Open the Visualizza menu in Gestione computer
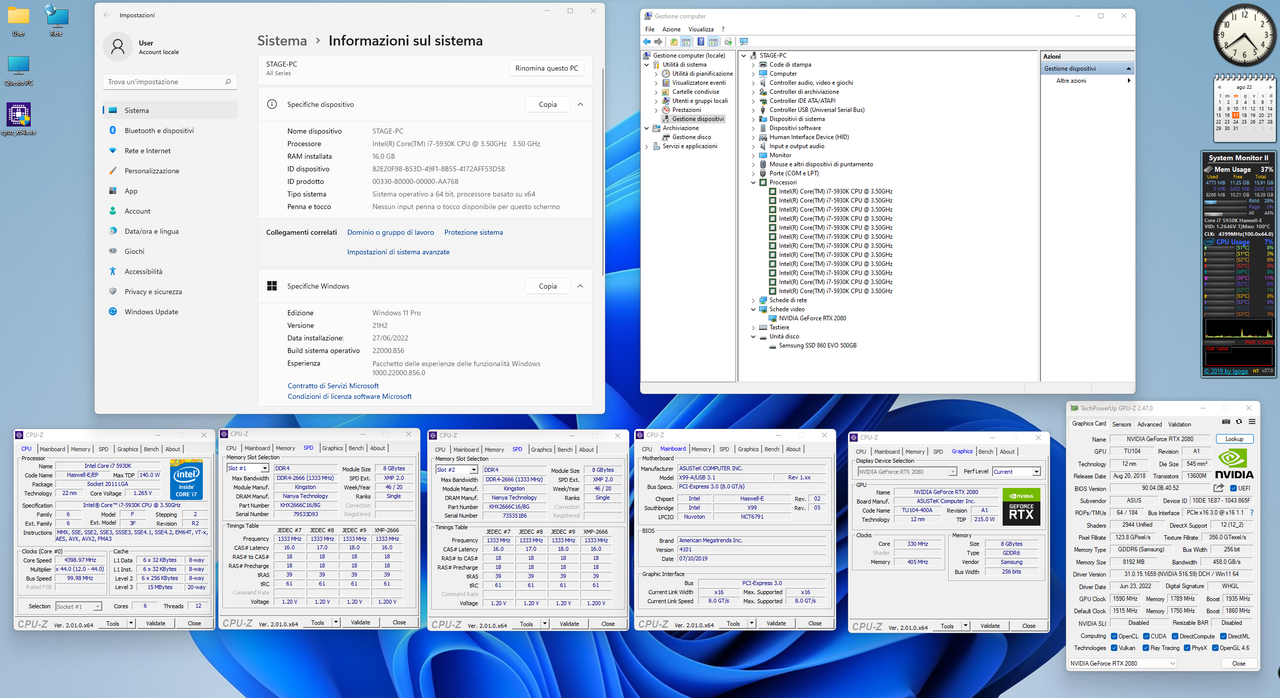The image size is (1280, 698). (701, 29)
